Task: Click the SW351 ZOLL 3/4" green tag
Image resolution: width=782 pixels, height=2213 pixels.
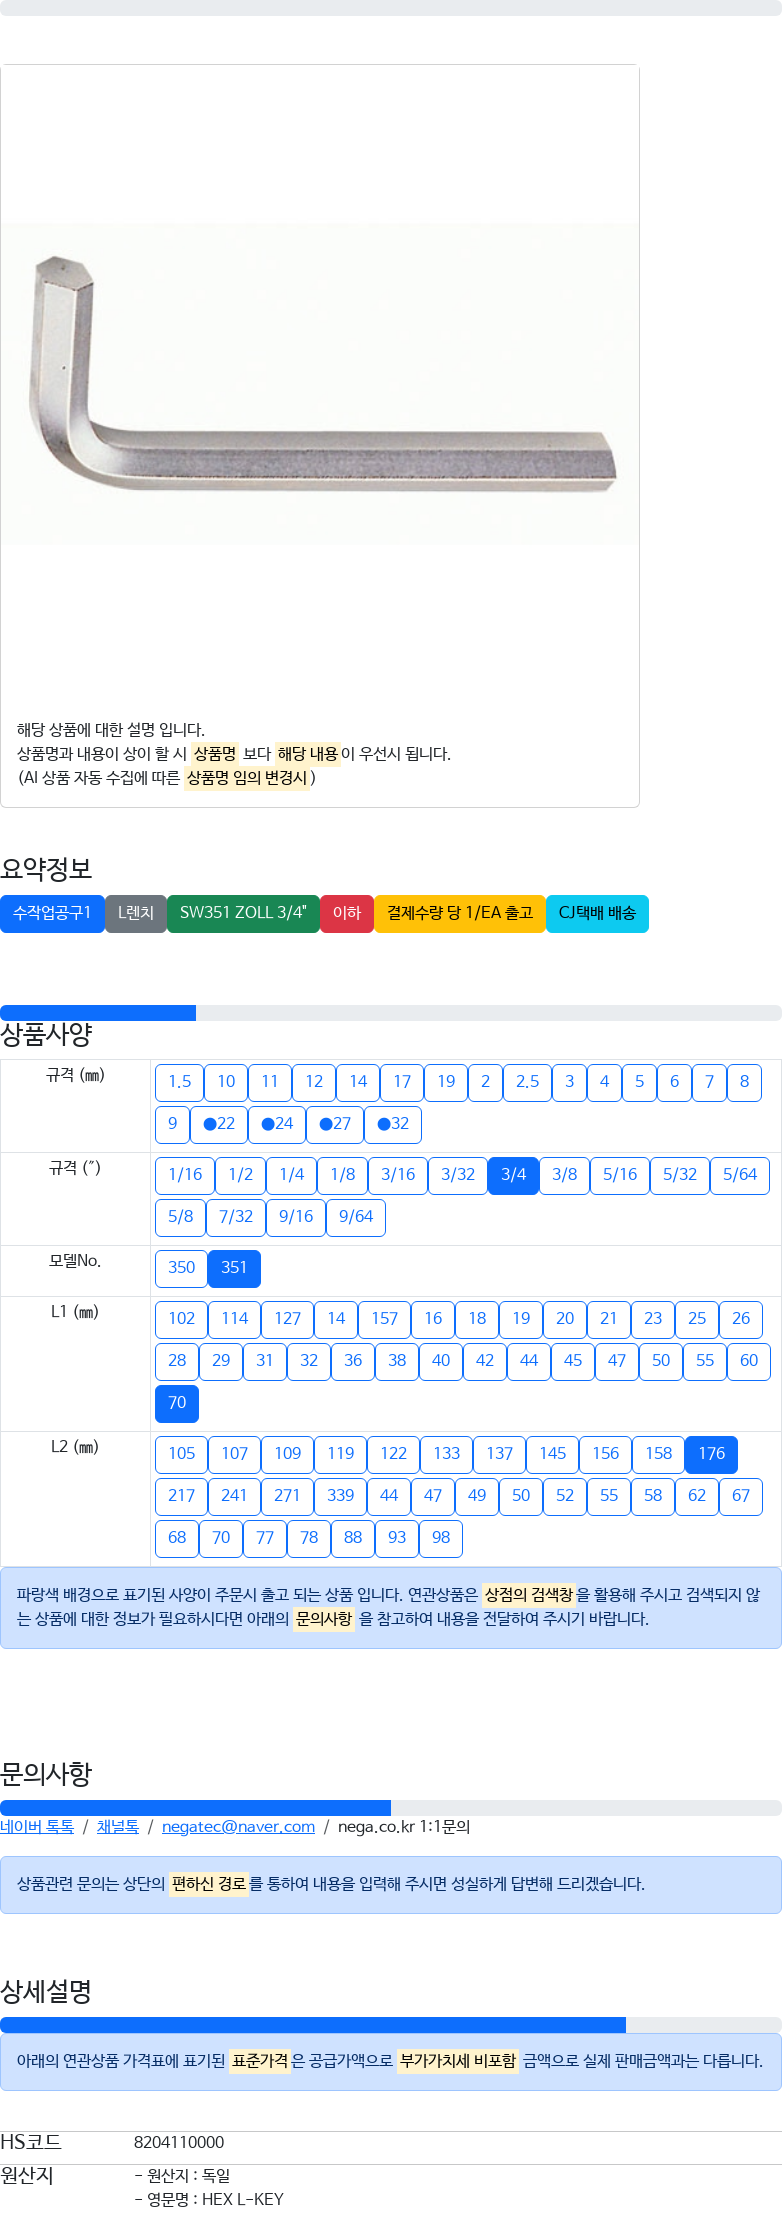Action: (x=243, y=913)
